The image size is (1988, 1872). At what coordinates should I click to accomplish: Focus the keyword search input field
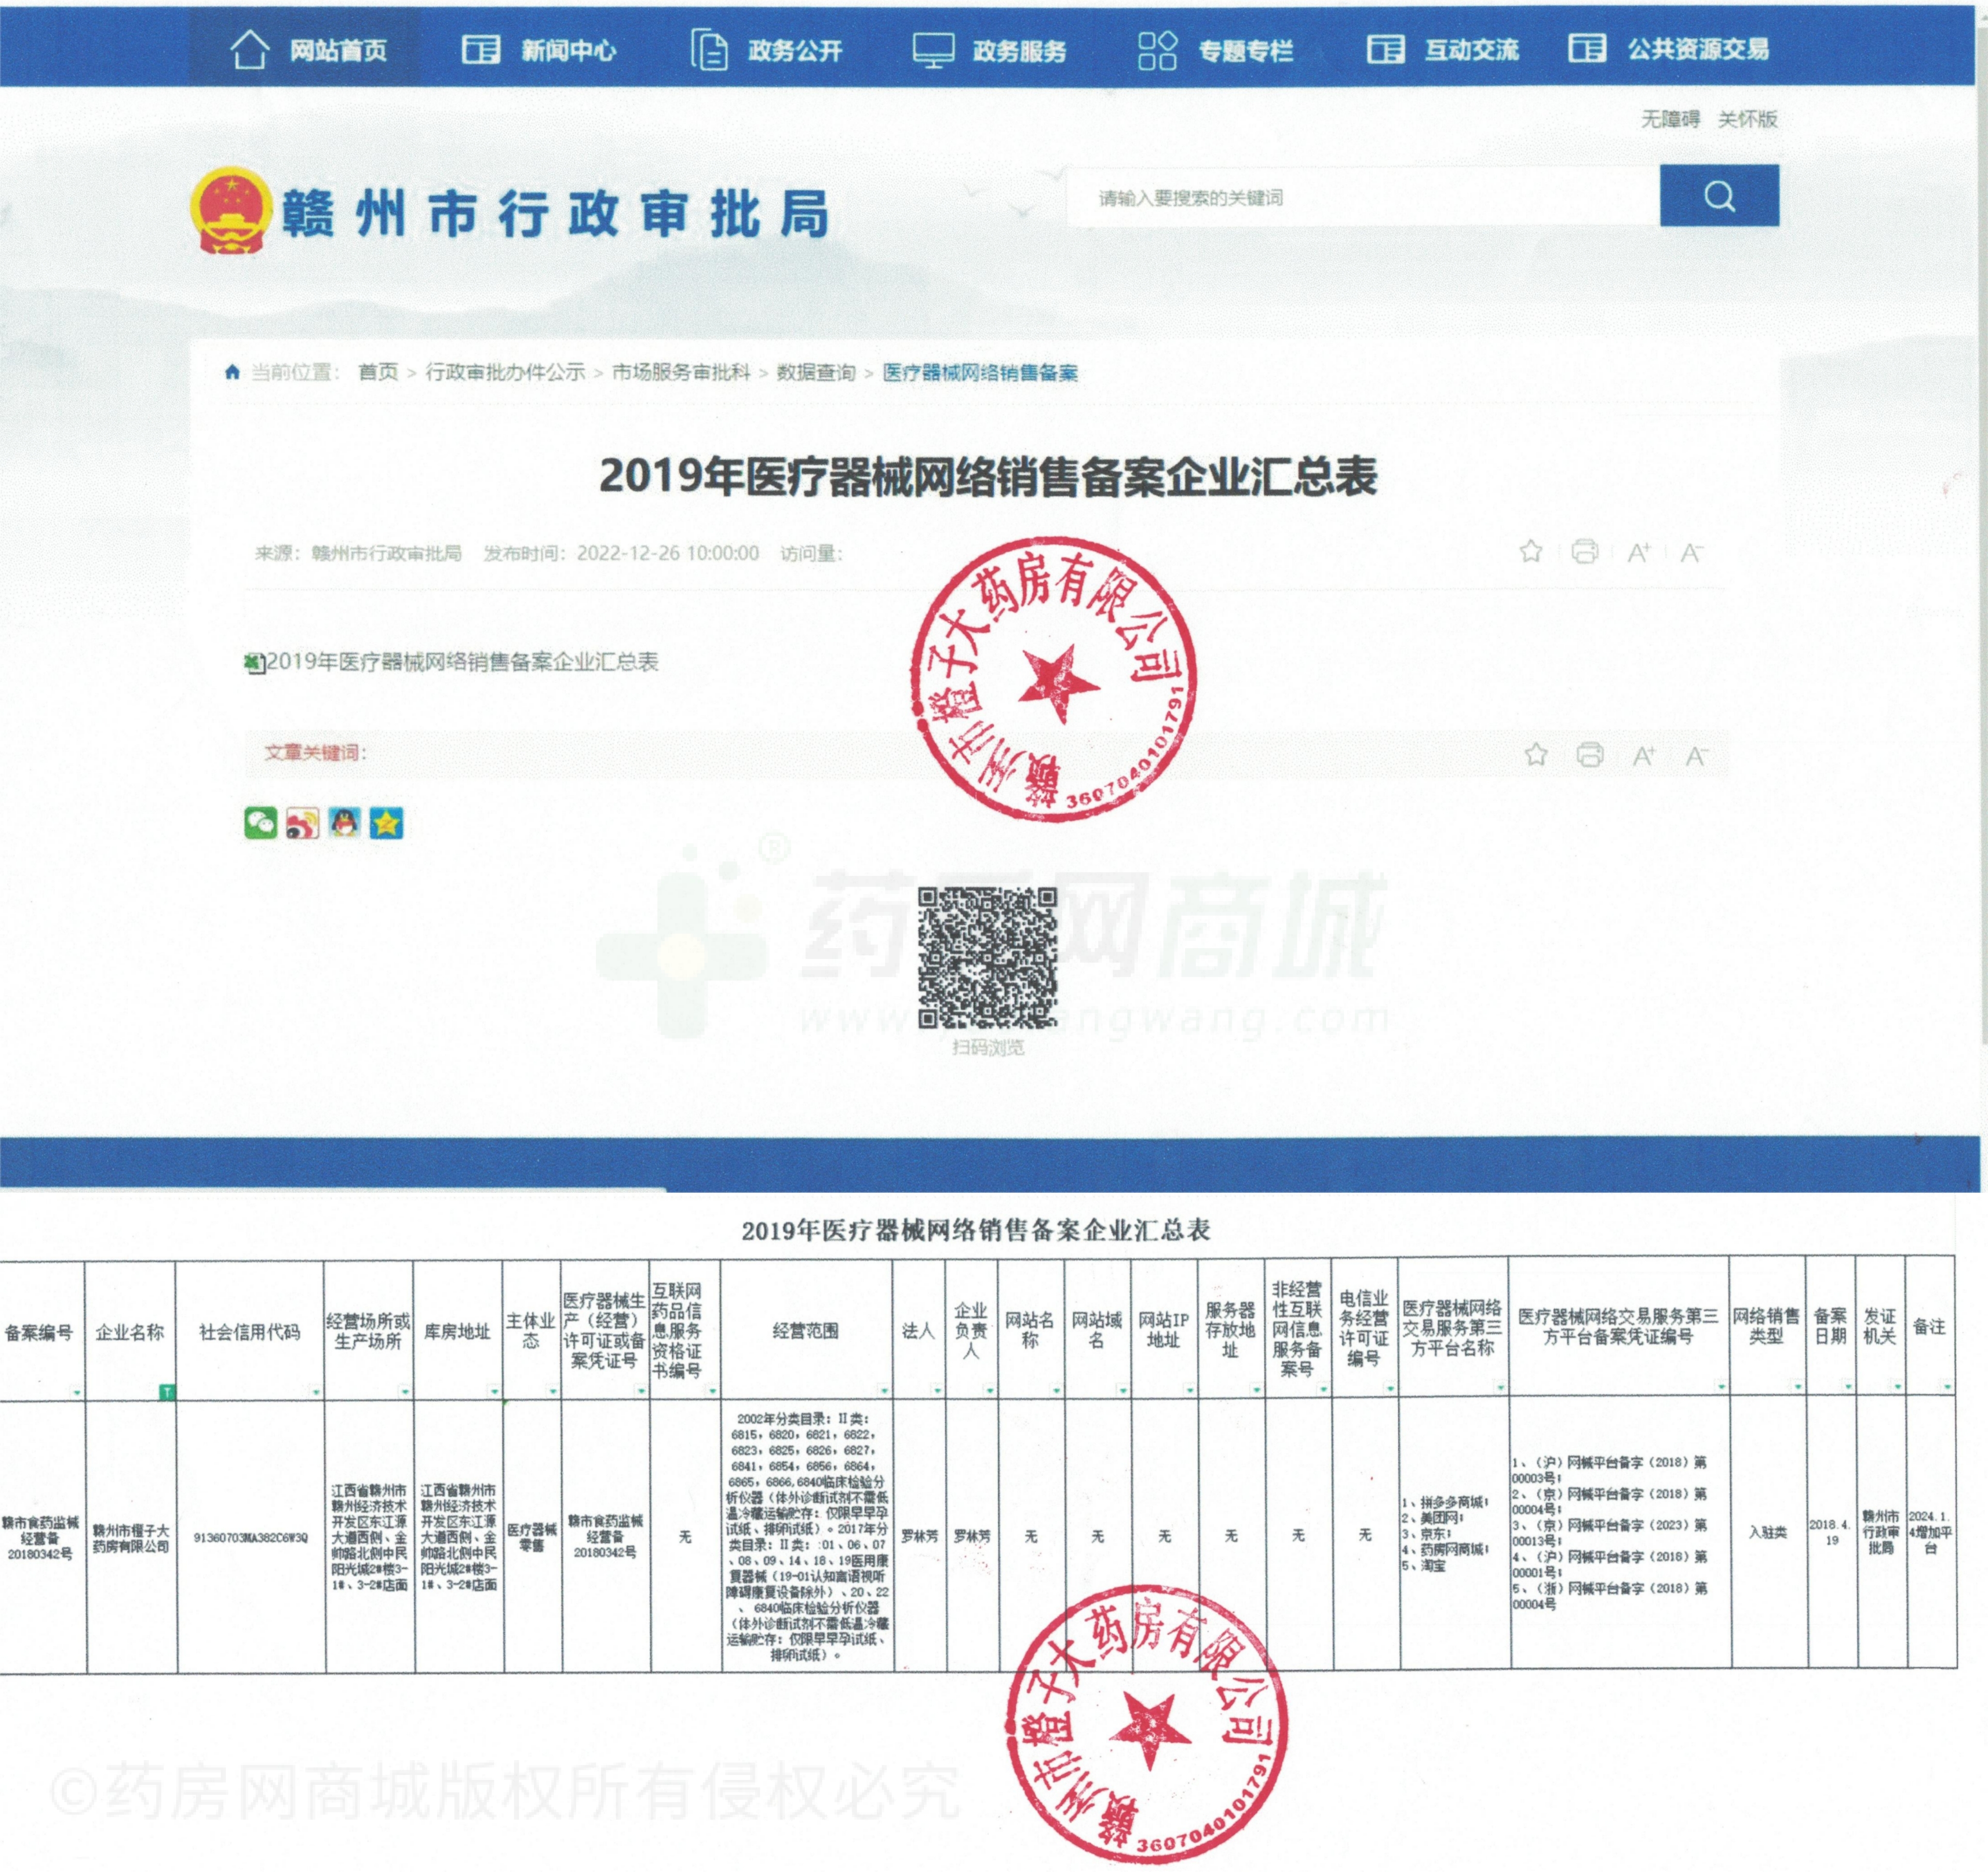(1364, 197)
